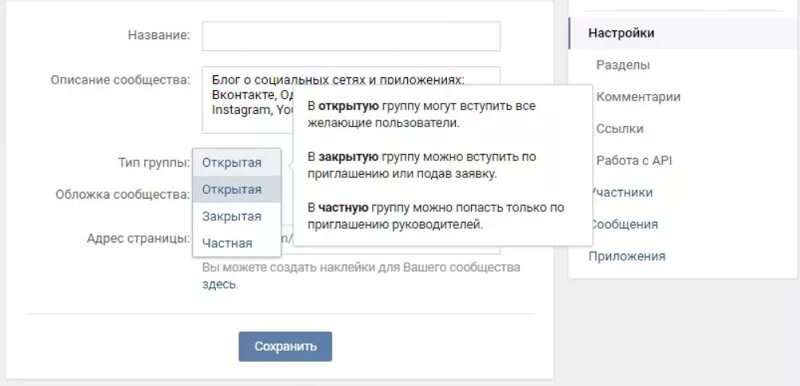Click the Название text field
The height and width of the screenshot is (386, 800).
pos(351,36)
